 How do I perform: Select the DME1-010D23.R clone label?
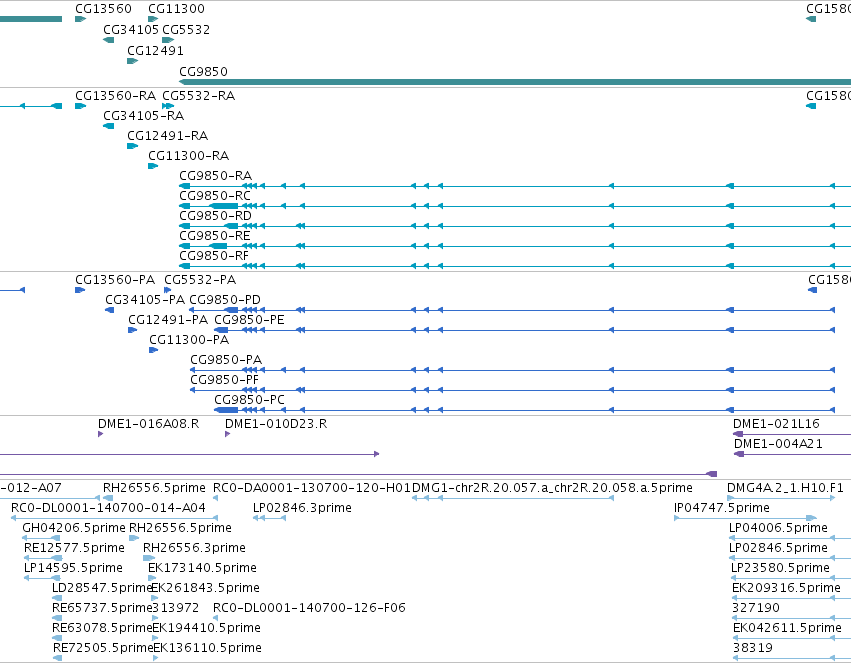pos(276,424)
